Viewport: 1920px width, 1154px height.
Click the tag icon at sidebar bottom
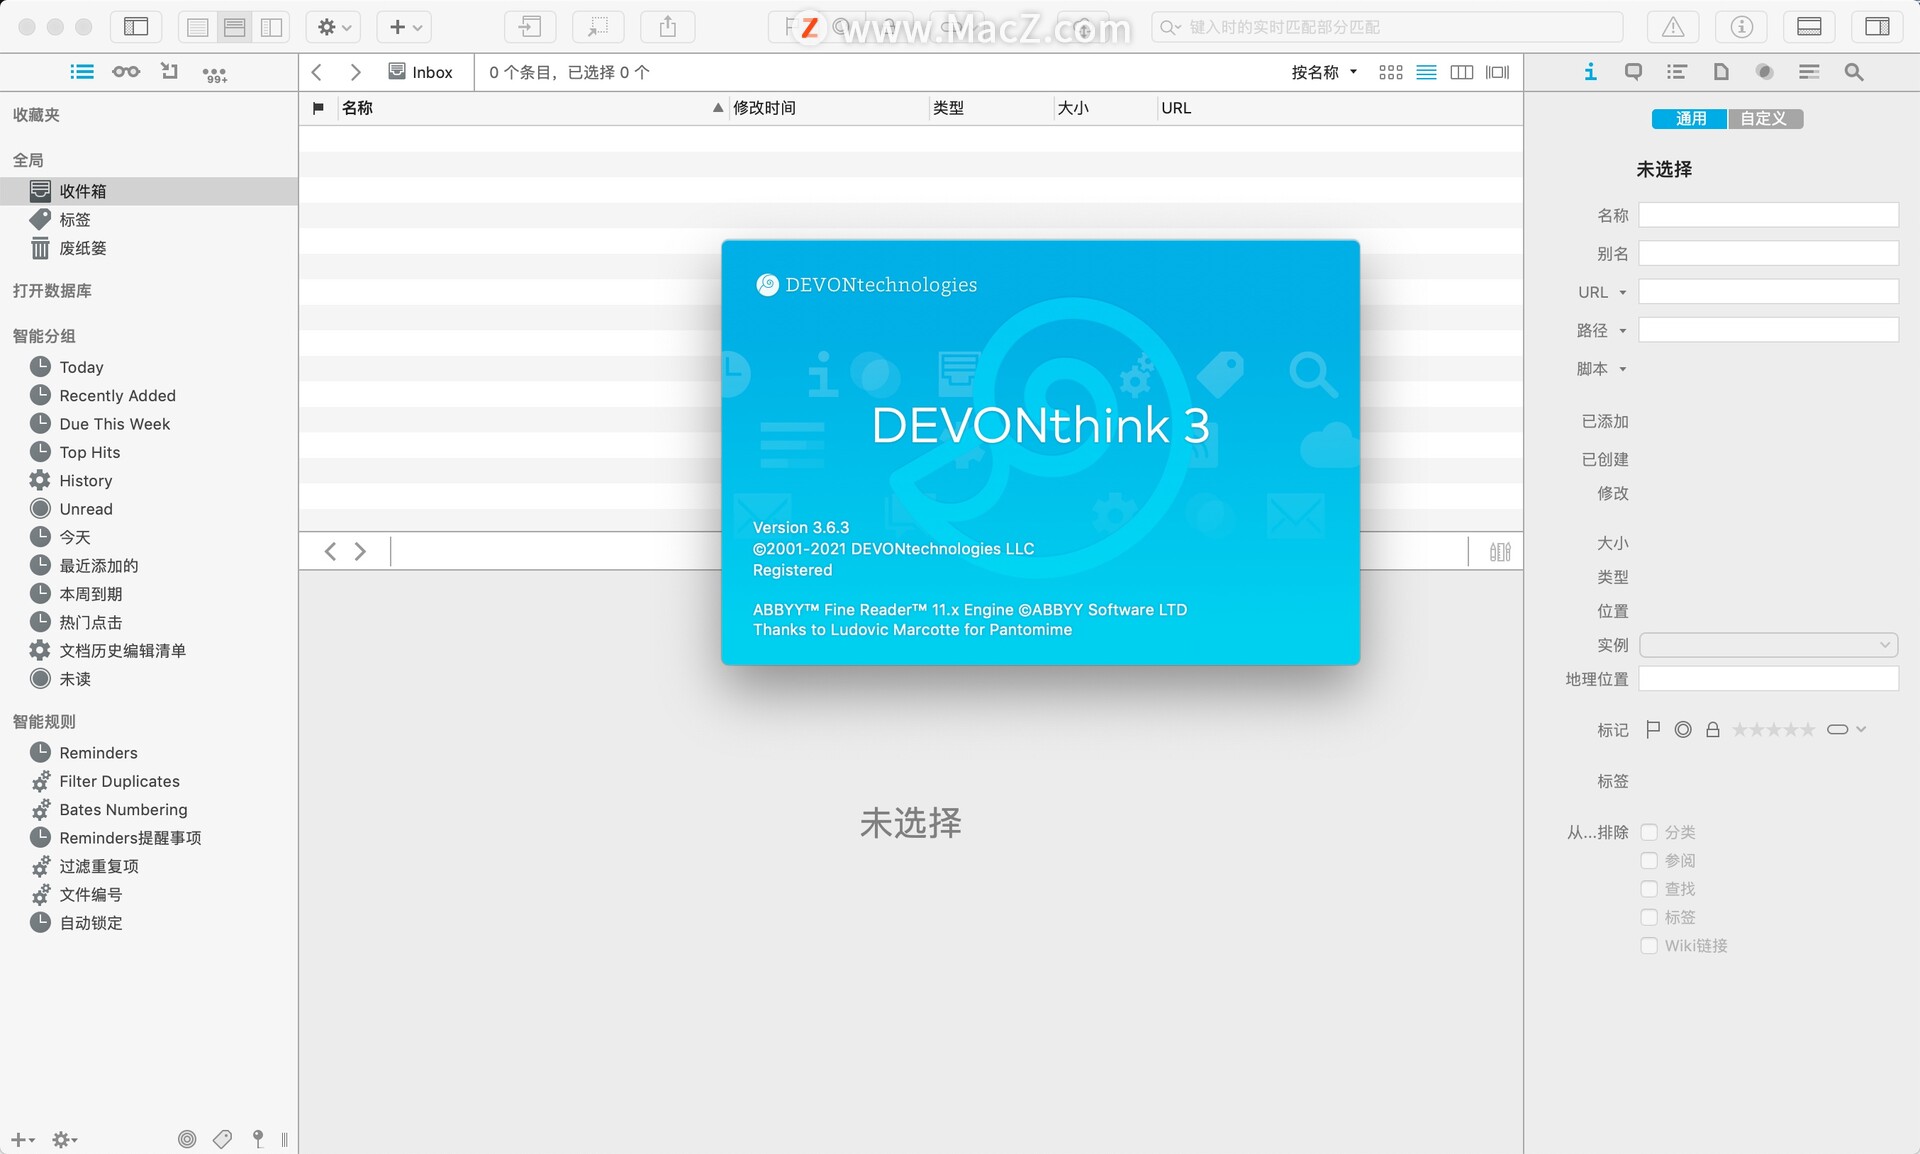coord(222,1139)
